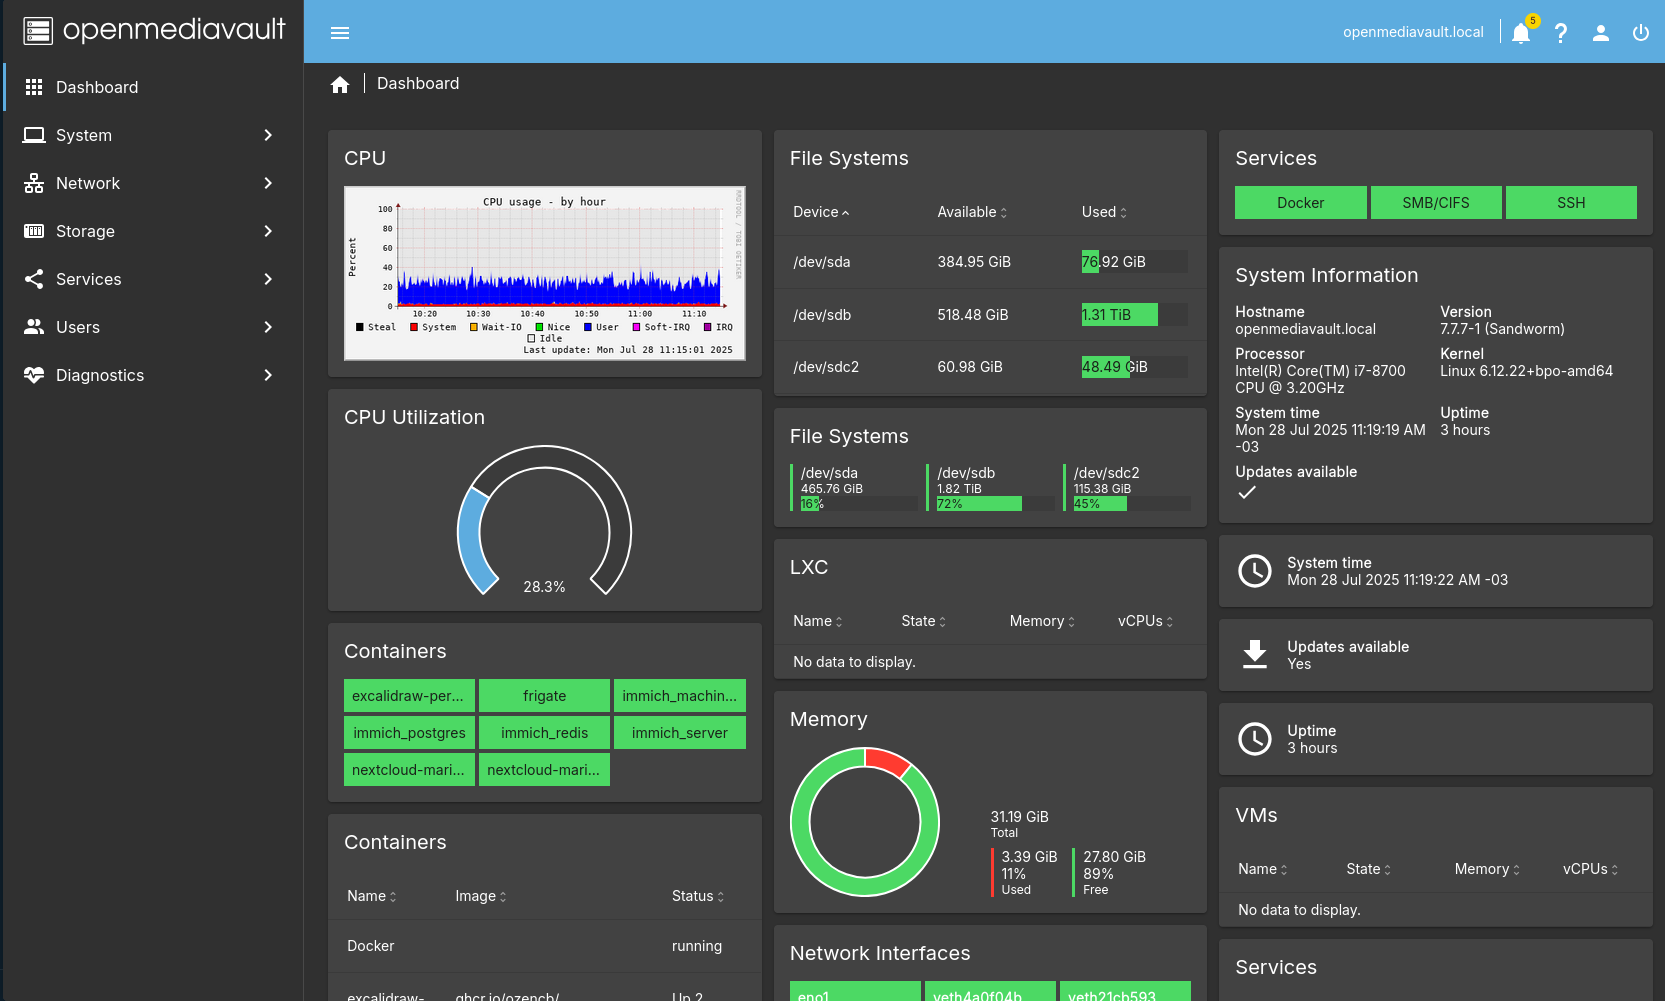
Task: Click the Network topology icon
Action: pos(34,183)
